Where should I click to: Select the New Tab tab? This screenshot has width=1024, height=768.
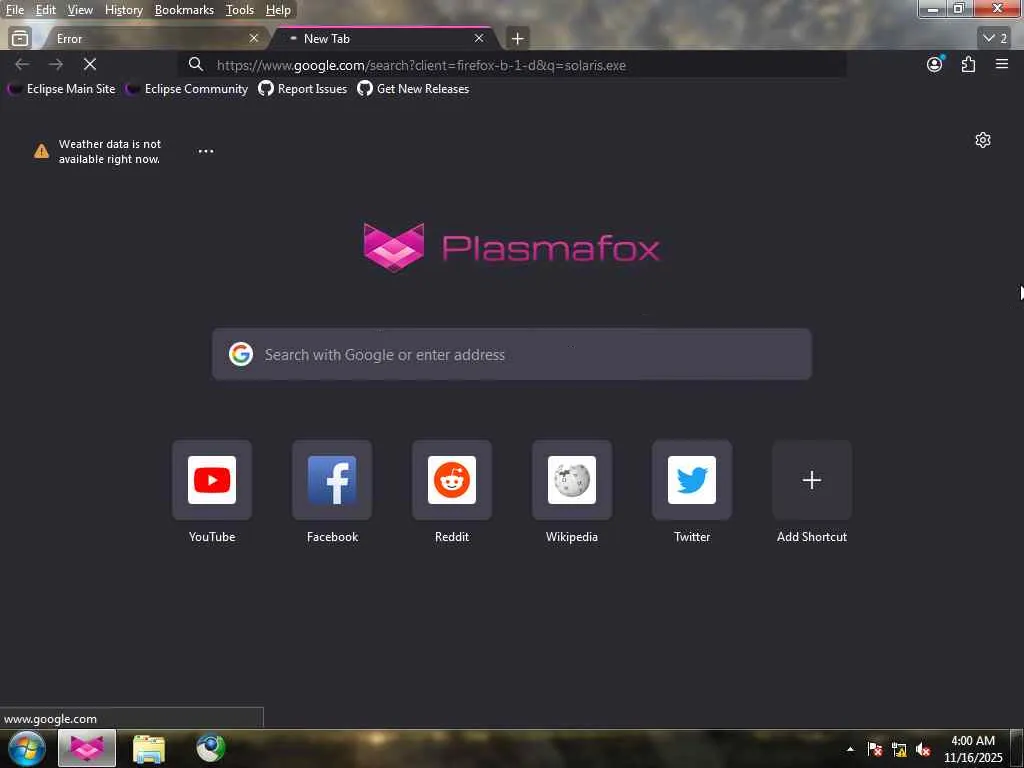(385, 39)
